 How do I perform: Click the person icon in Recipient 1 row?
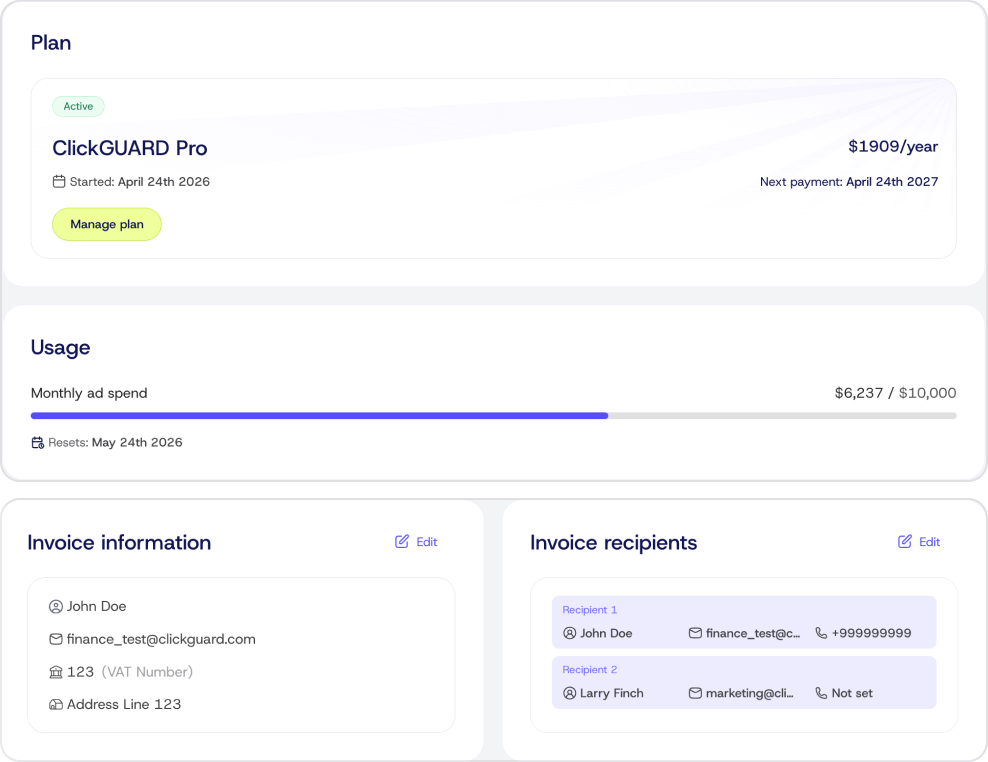pos(570,633)
